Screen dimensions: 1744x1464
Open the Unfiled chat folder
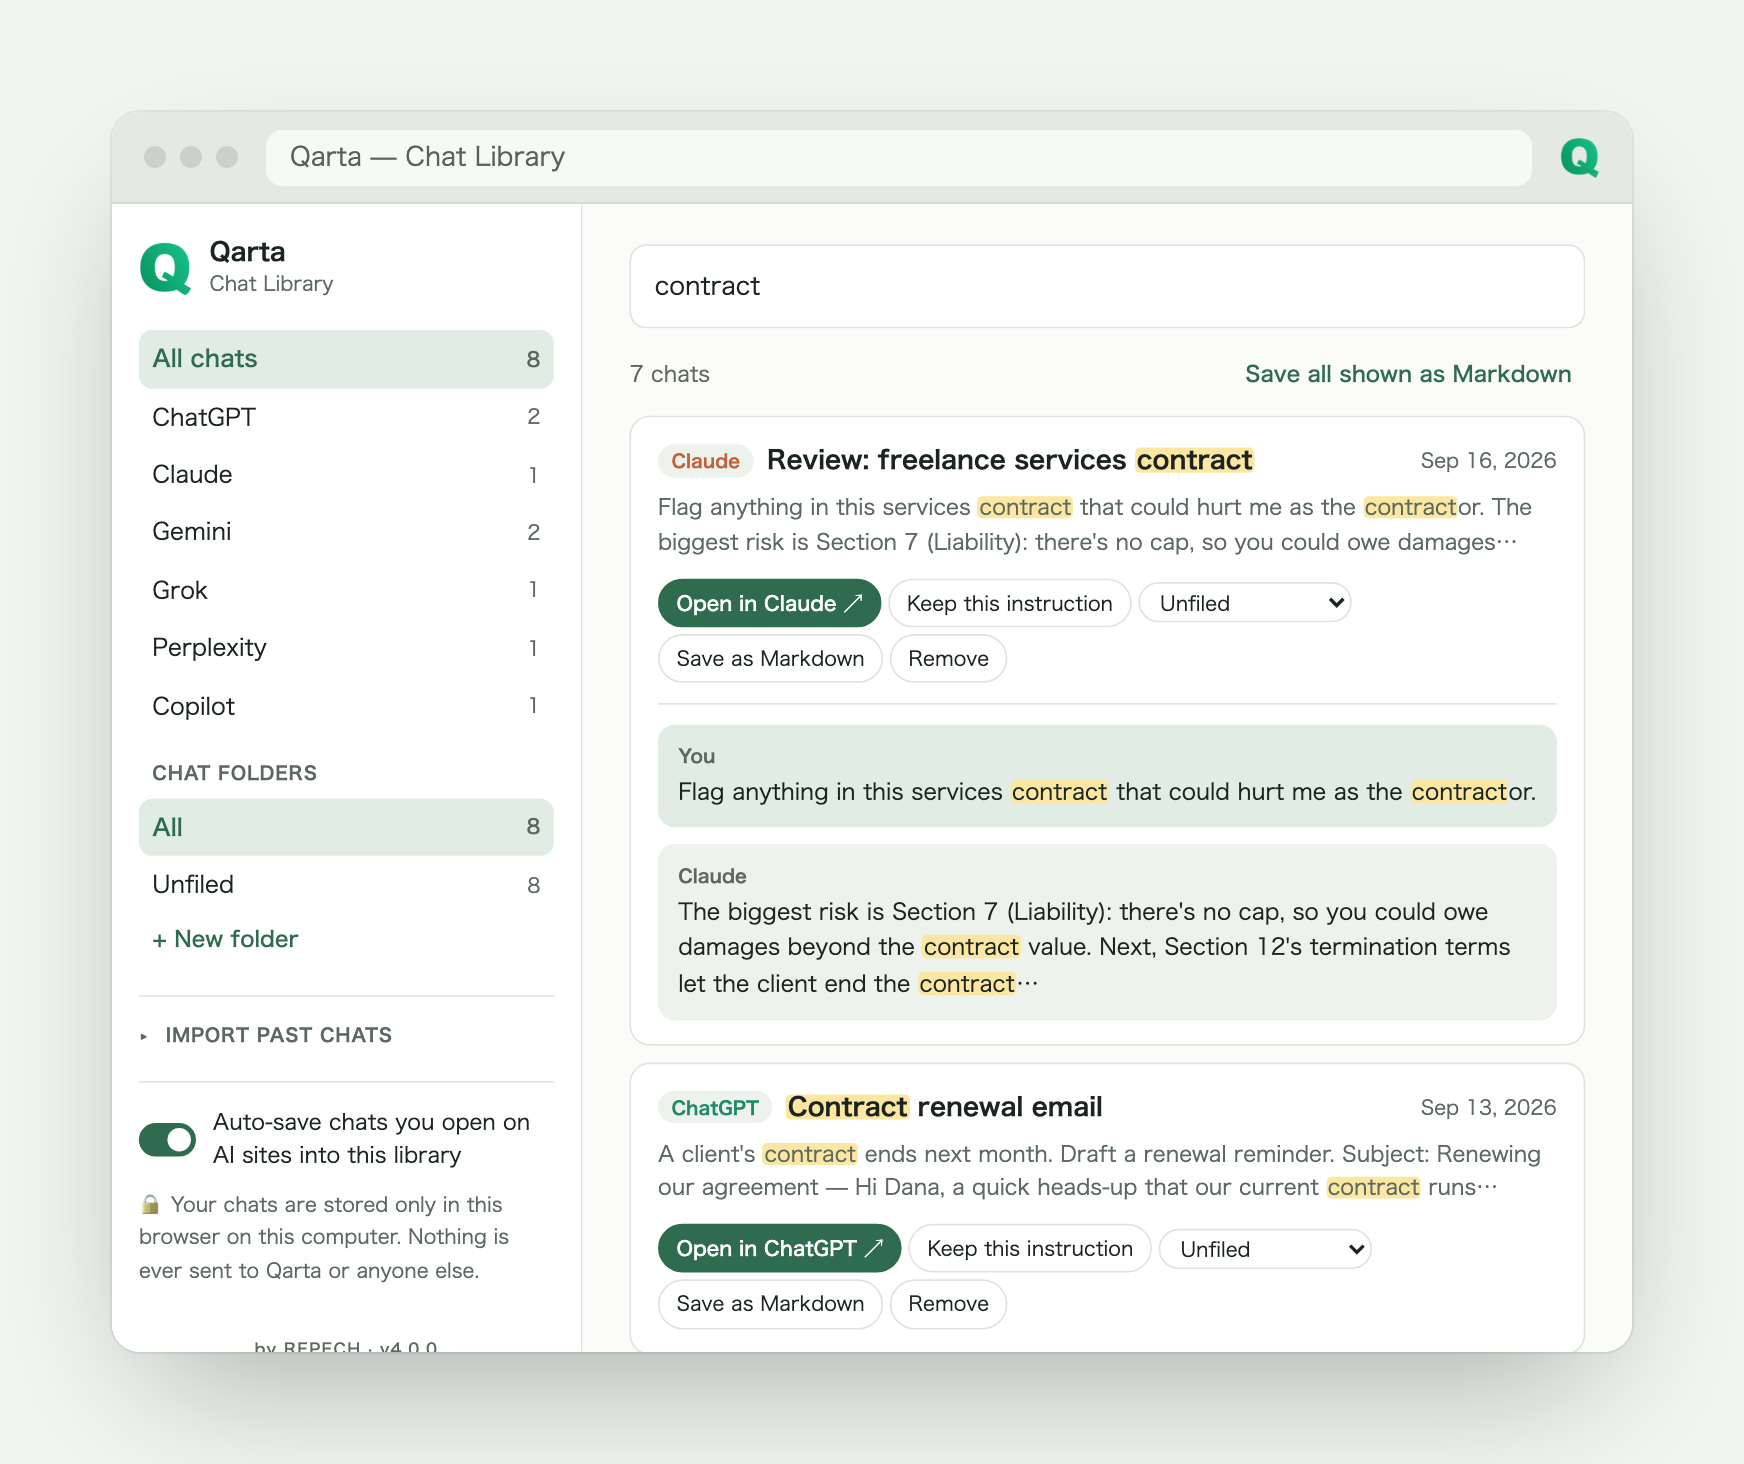coord(346,885)
